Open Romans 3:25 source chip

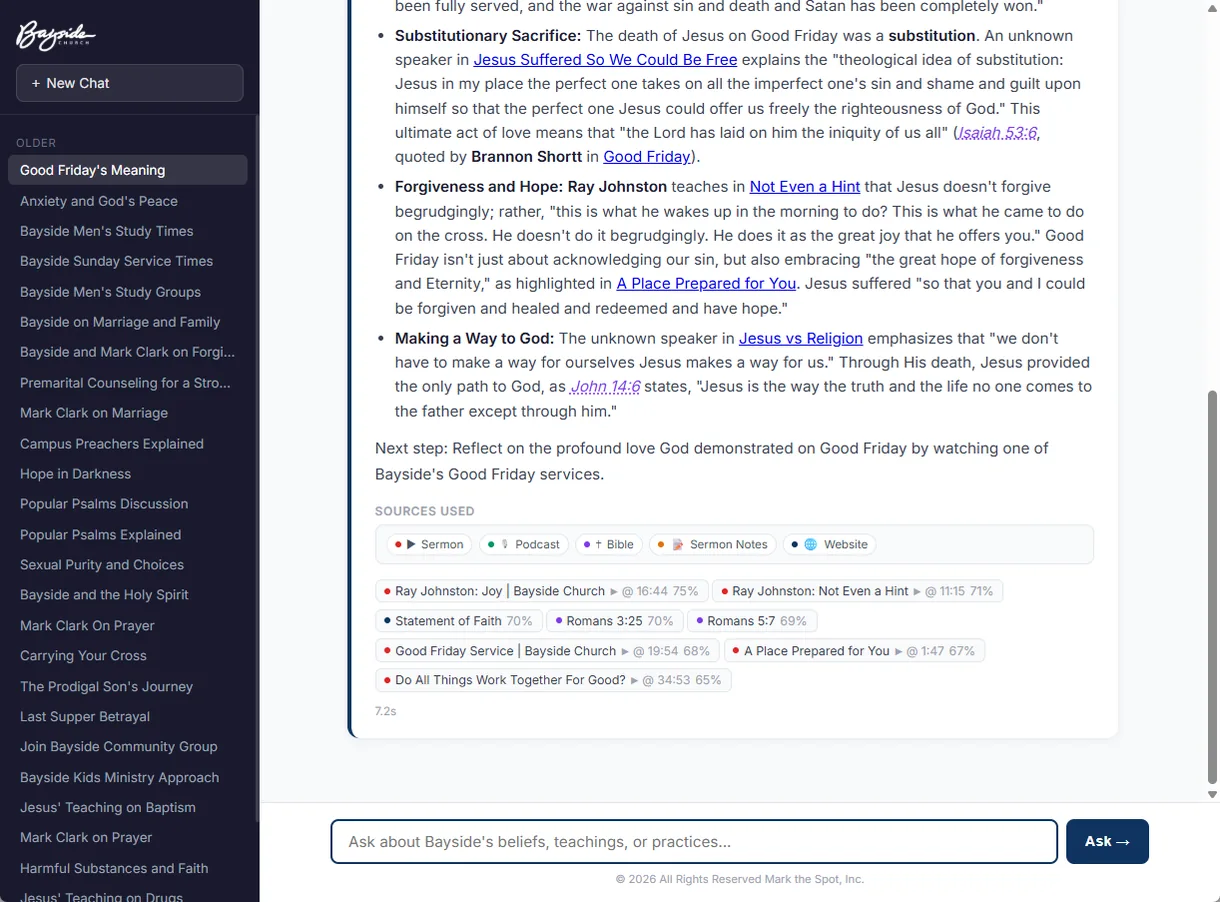[x=615, y=621]
